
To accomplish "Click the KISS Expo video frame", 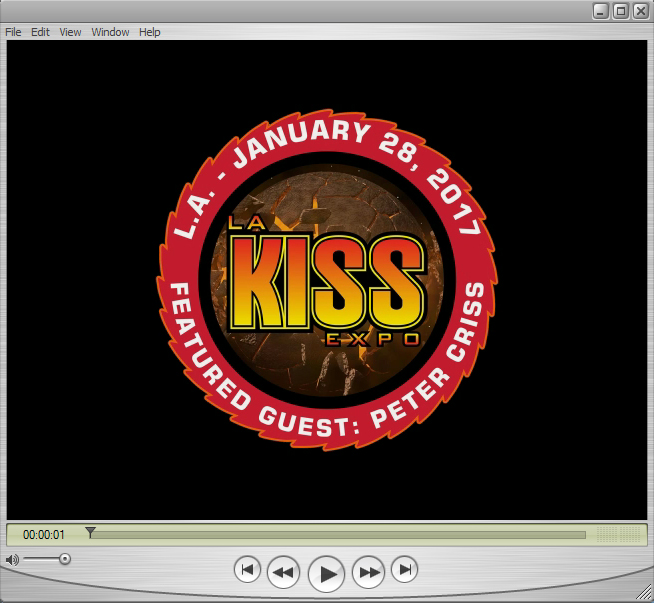I will pos(327,280).
